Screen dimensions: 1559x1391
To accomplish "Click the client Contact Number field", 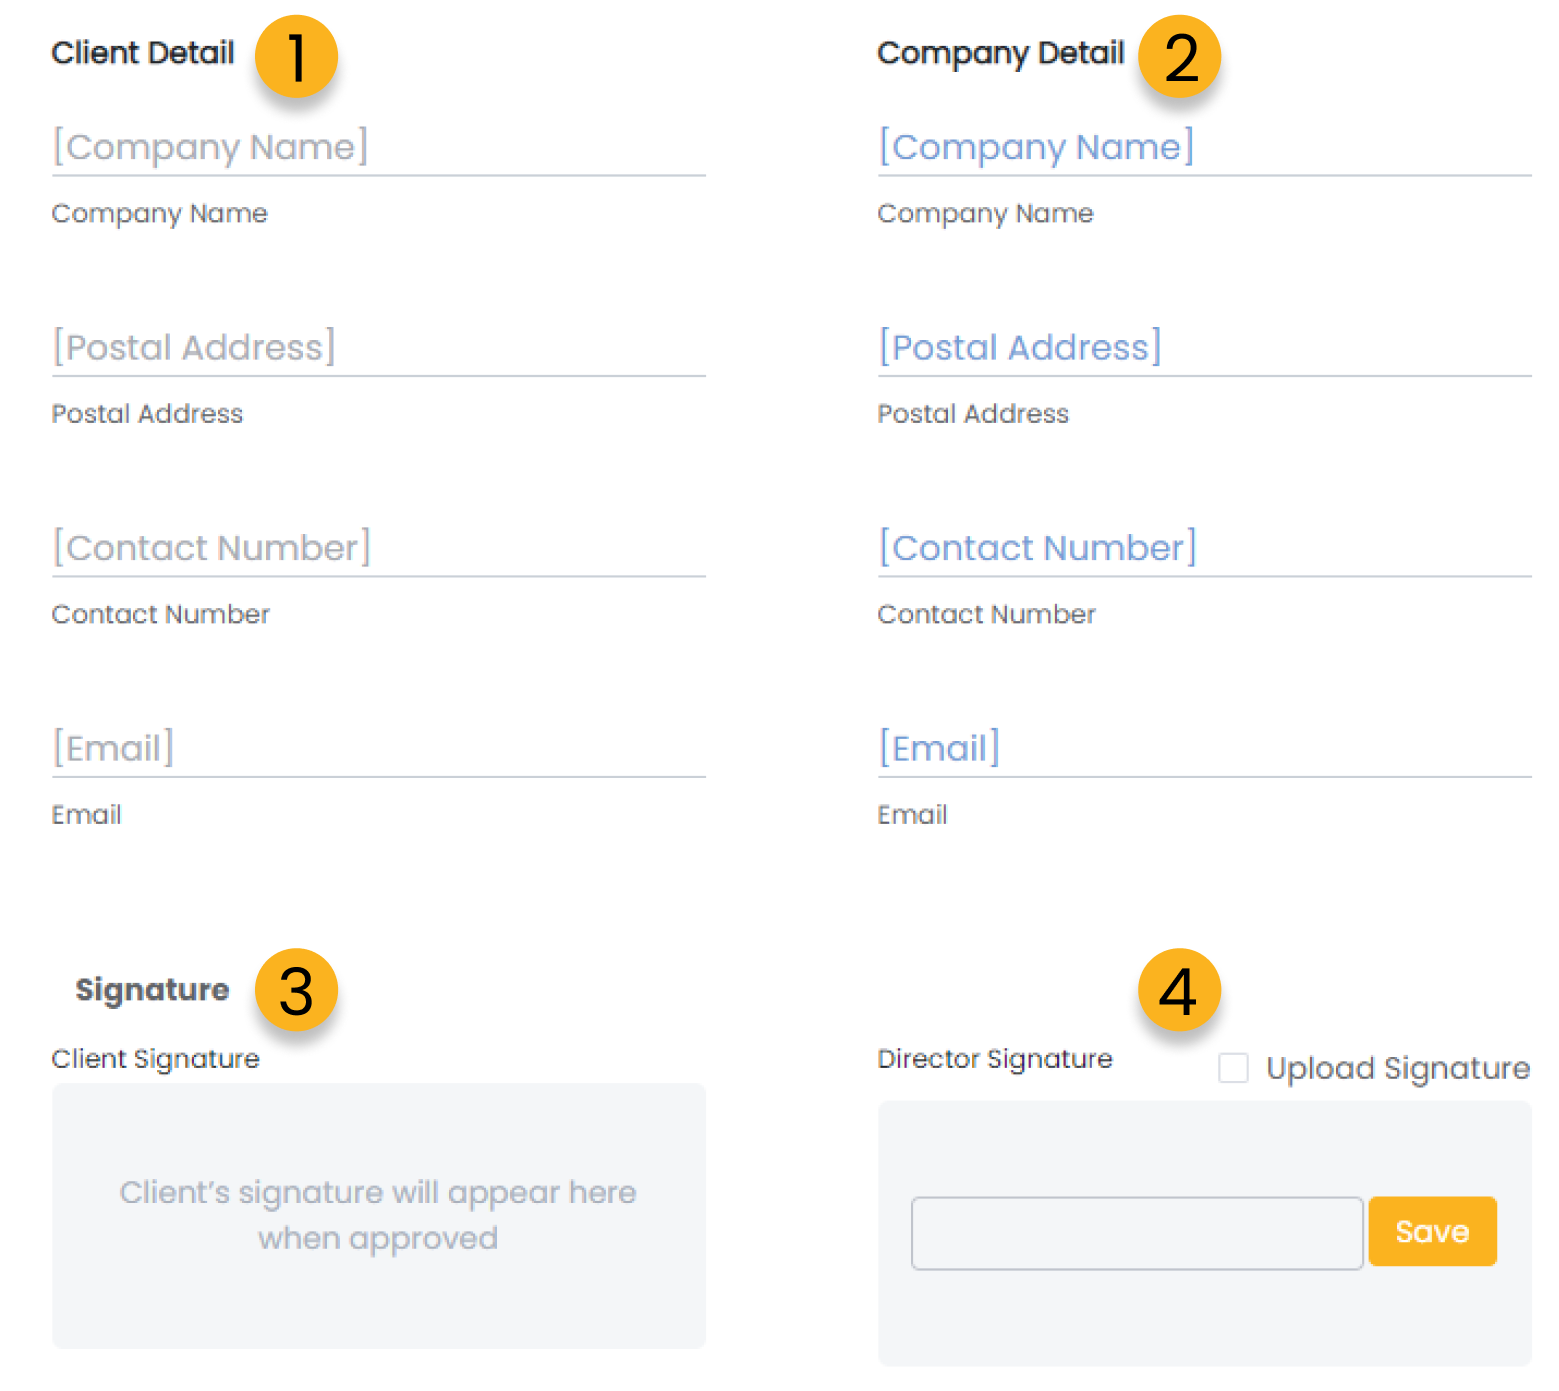I will coord(379,548).
